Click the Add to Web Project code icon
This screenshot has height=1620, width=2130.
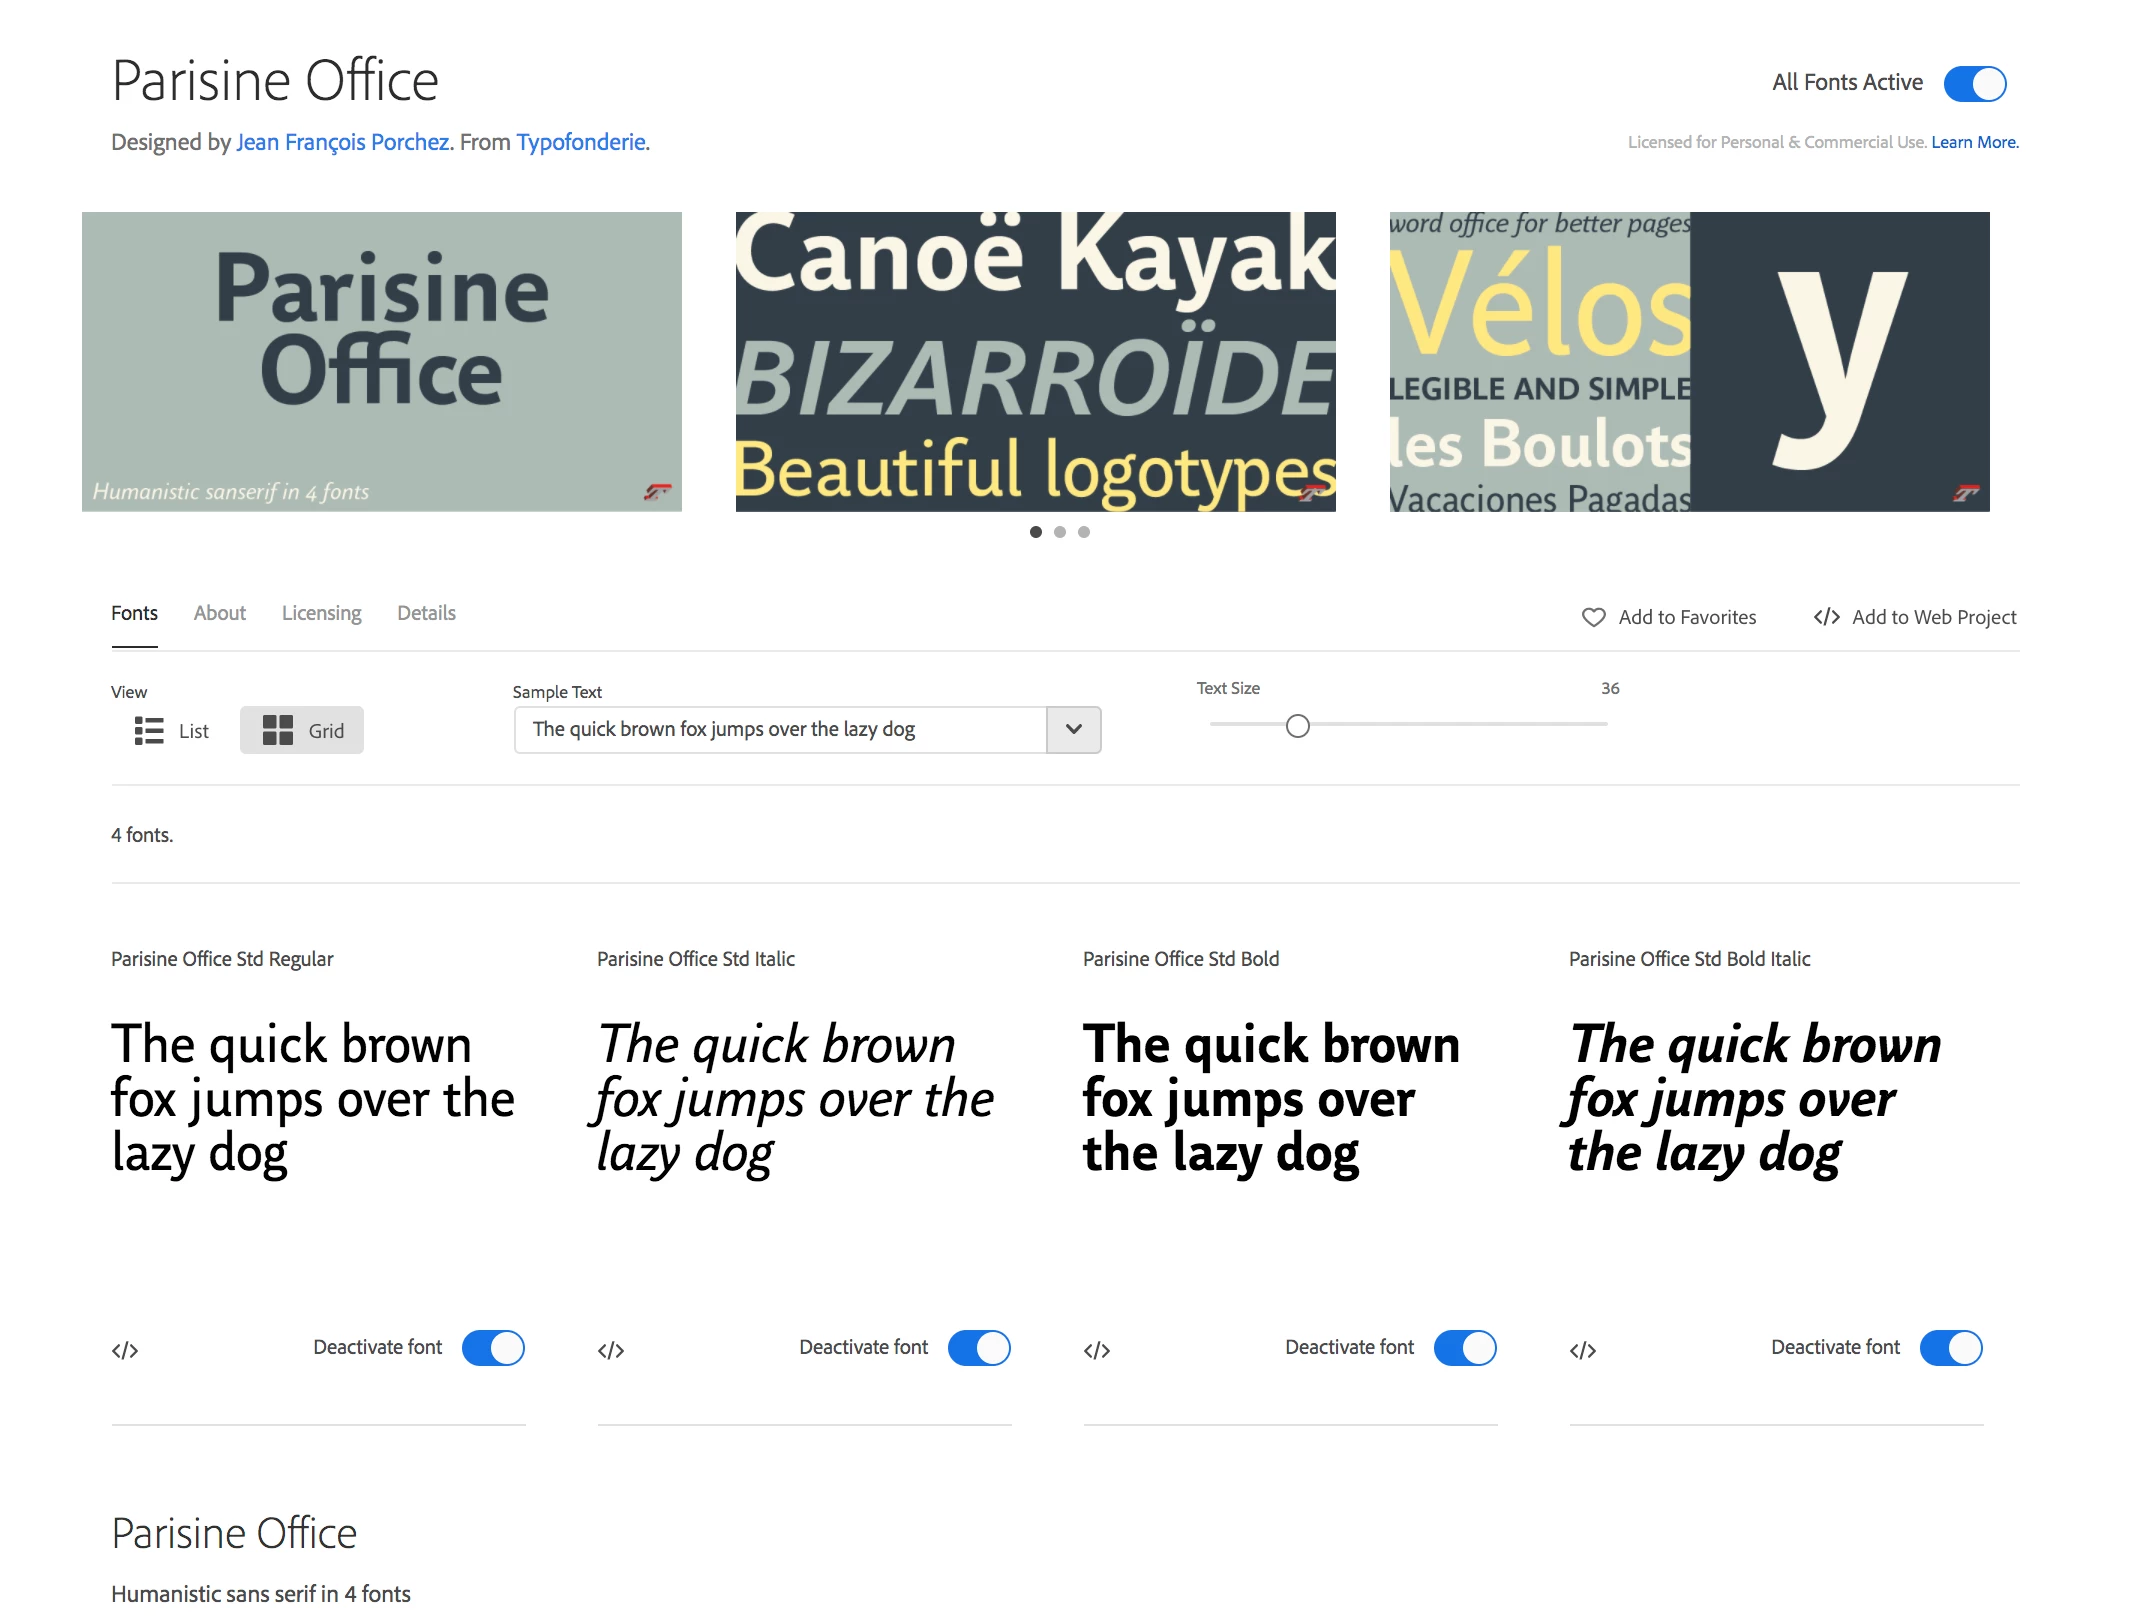coord(1827,617)
